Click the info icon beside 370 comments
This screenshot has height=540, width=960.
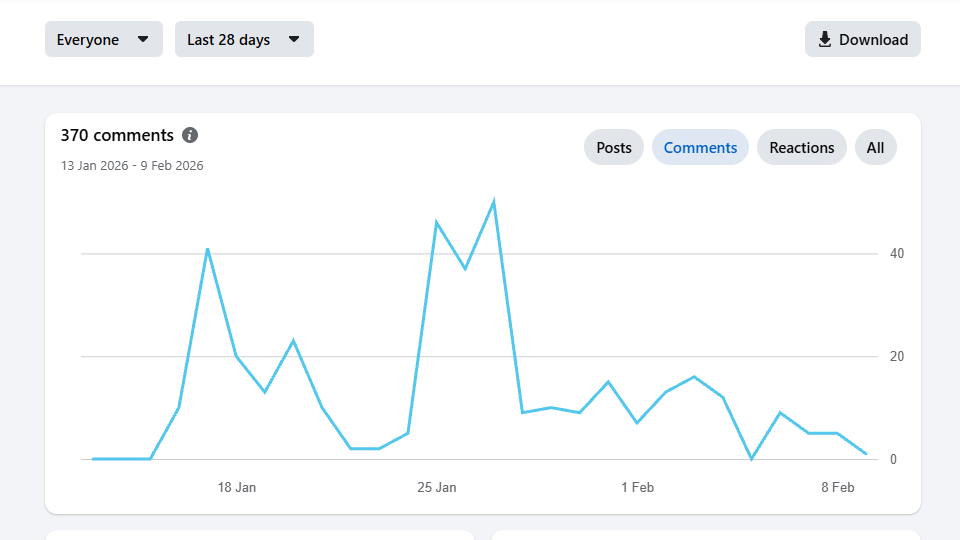190,135
